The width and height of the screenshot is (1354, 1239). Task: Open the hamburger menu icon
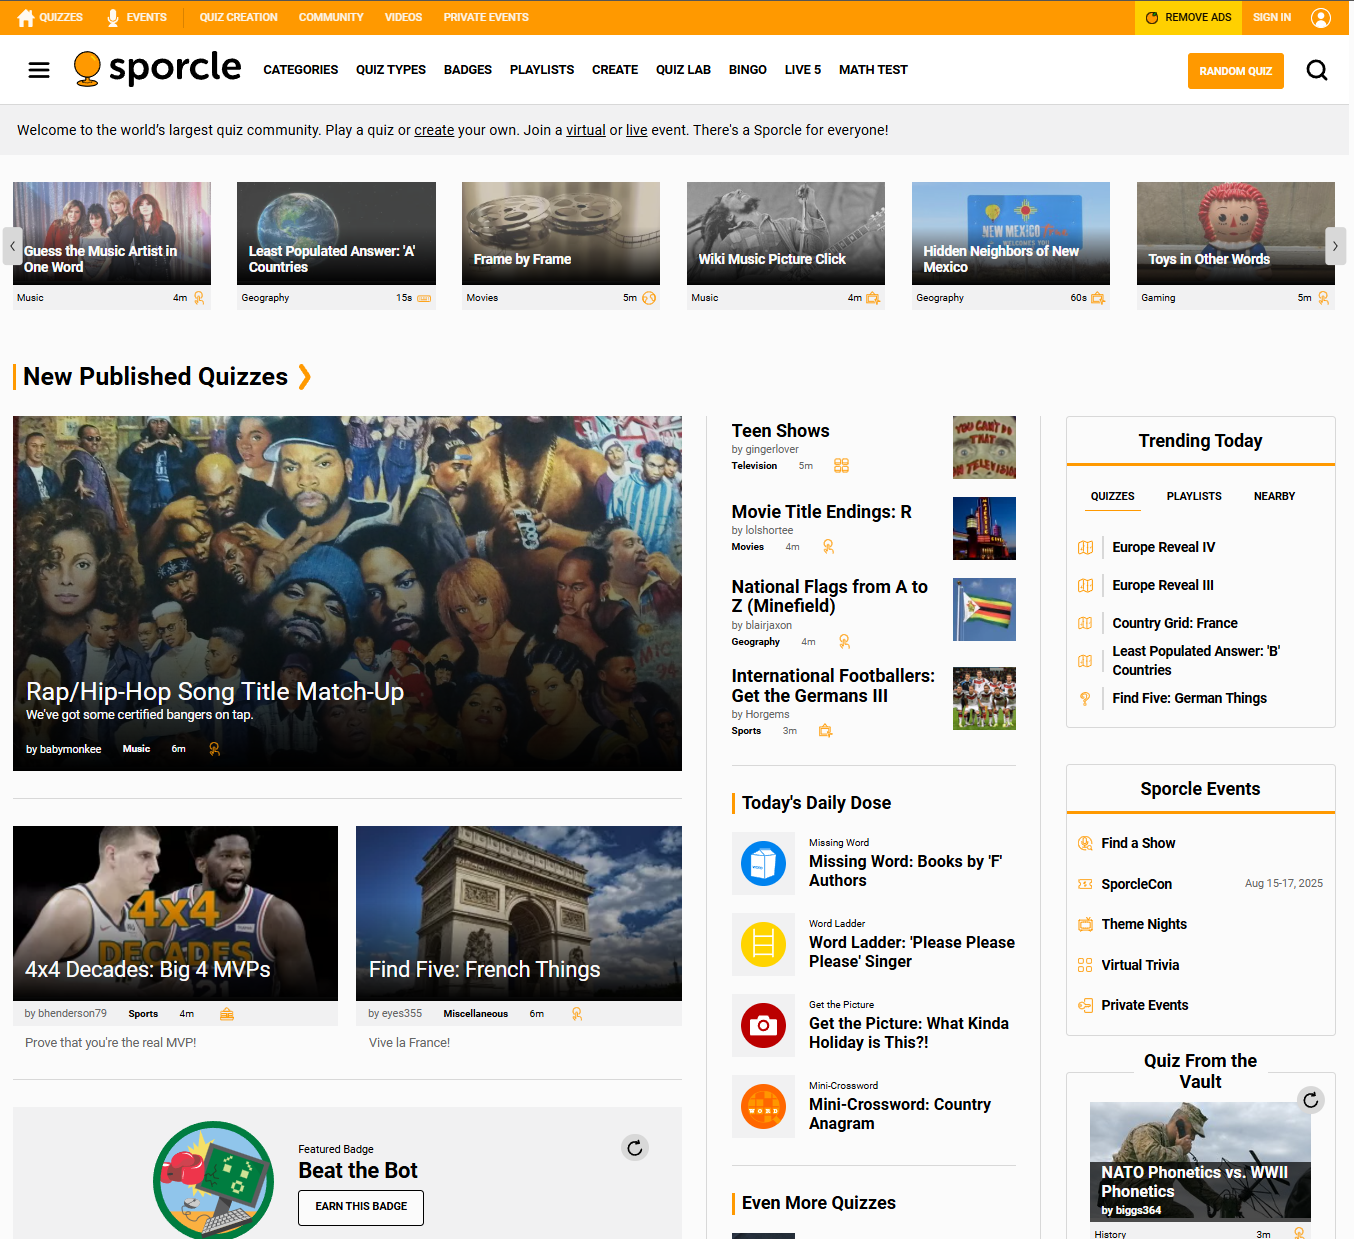pos(39,70)
